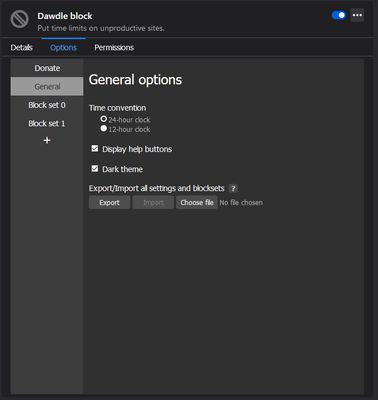Select the 12-hour clock option
The image size is (378, 400).
coord(104,129)
